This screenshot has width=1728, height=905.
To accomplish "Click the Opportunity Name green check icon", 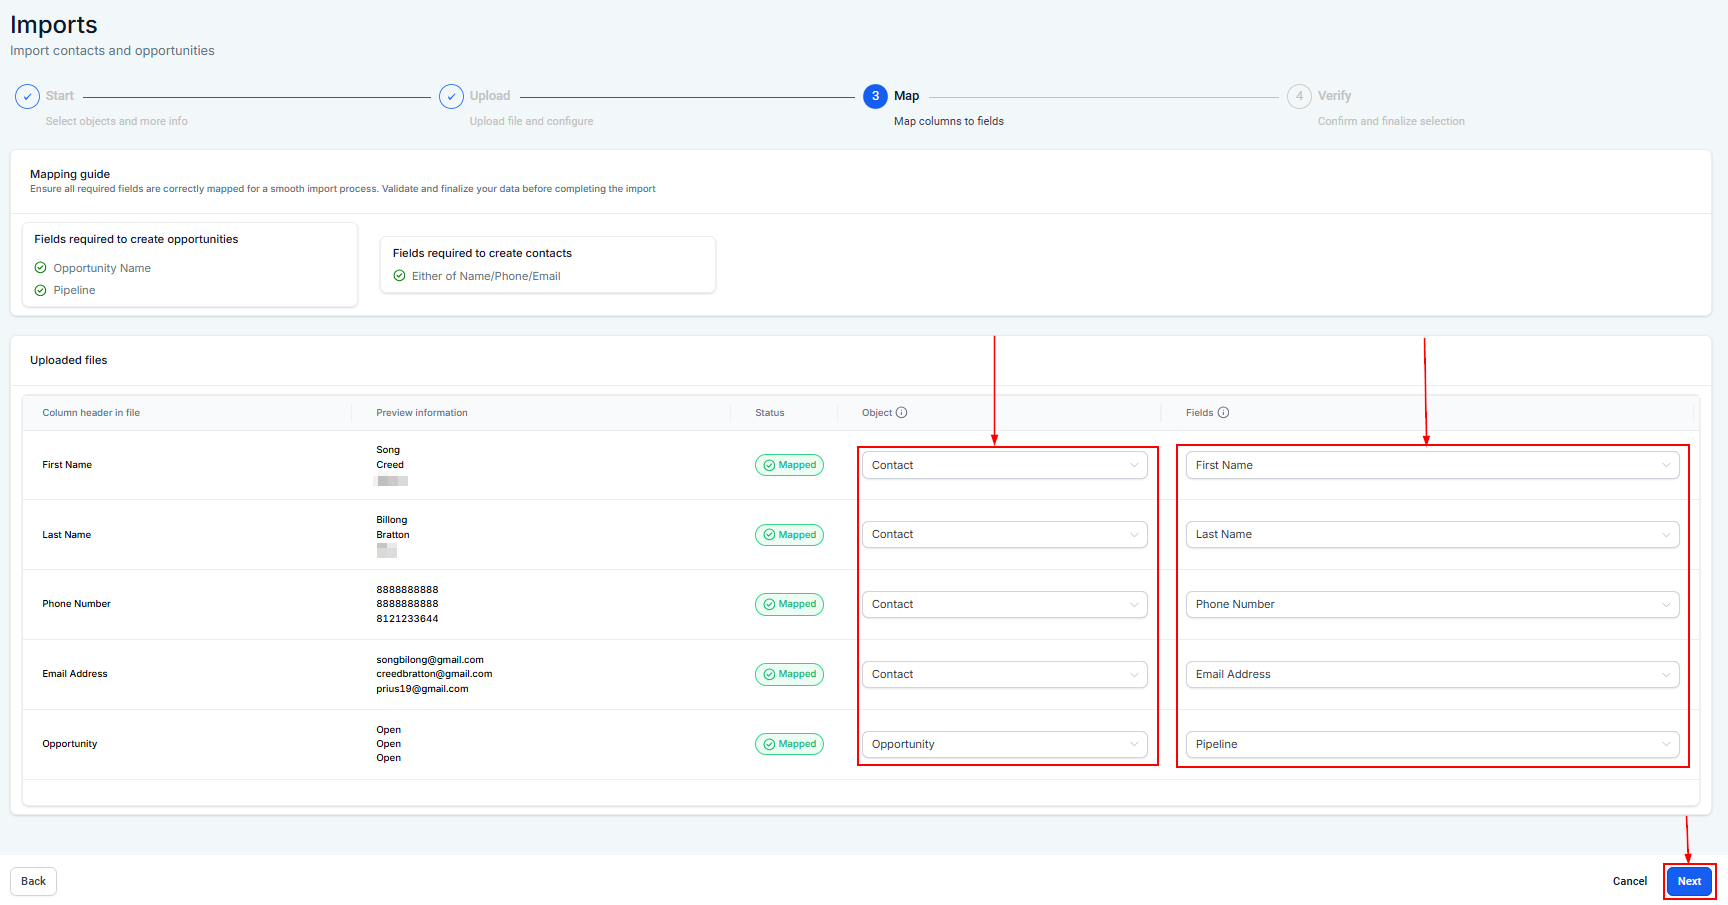I will click(41, 268).
